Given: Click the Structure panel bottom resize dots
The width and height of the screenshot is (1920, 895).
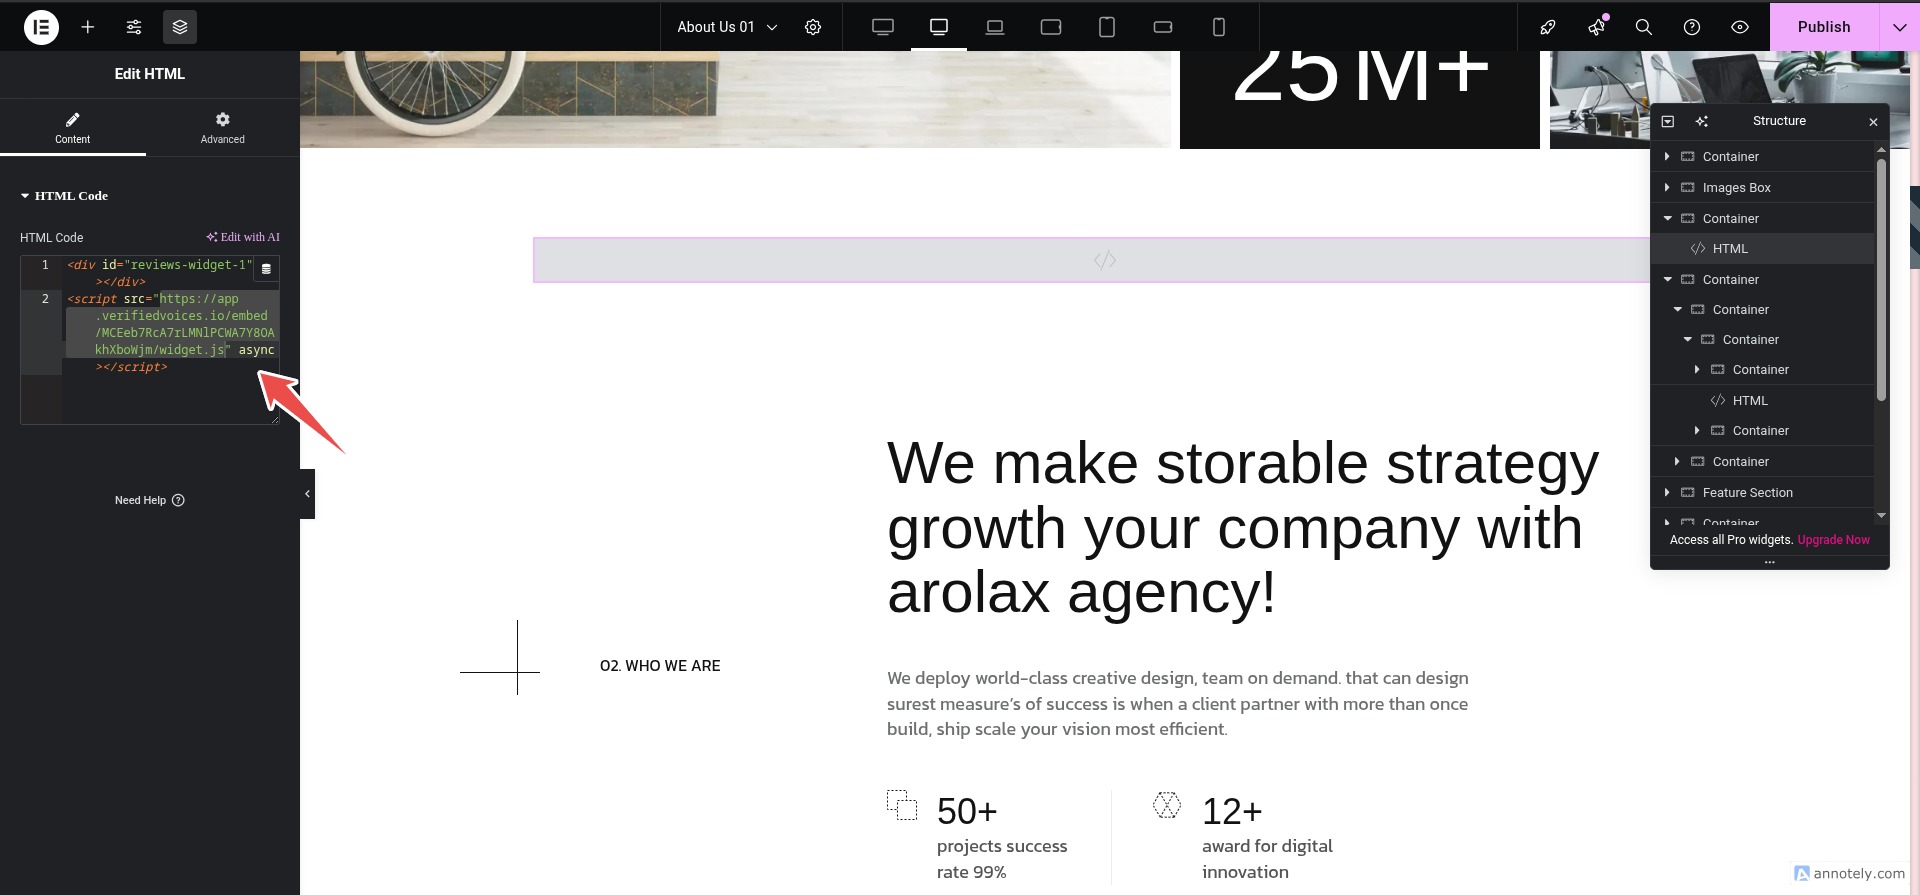Looking at the screenshot, I should pyautogui.click(x=1769, y=562).
